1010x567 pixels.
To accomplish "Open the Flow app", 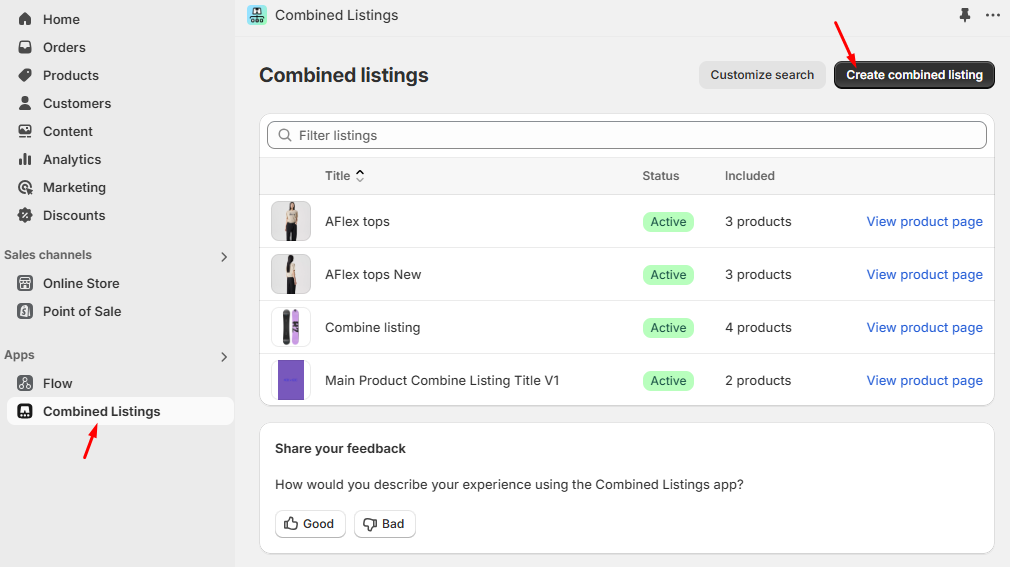I will 57,383.
